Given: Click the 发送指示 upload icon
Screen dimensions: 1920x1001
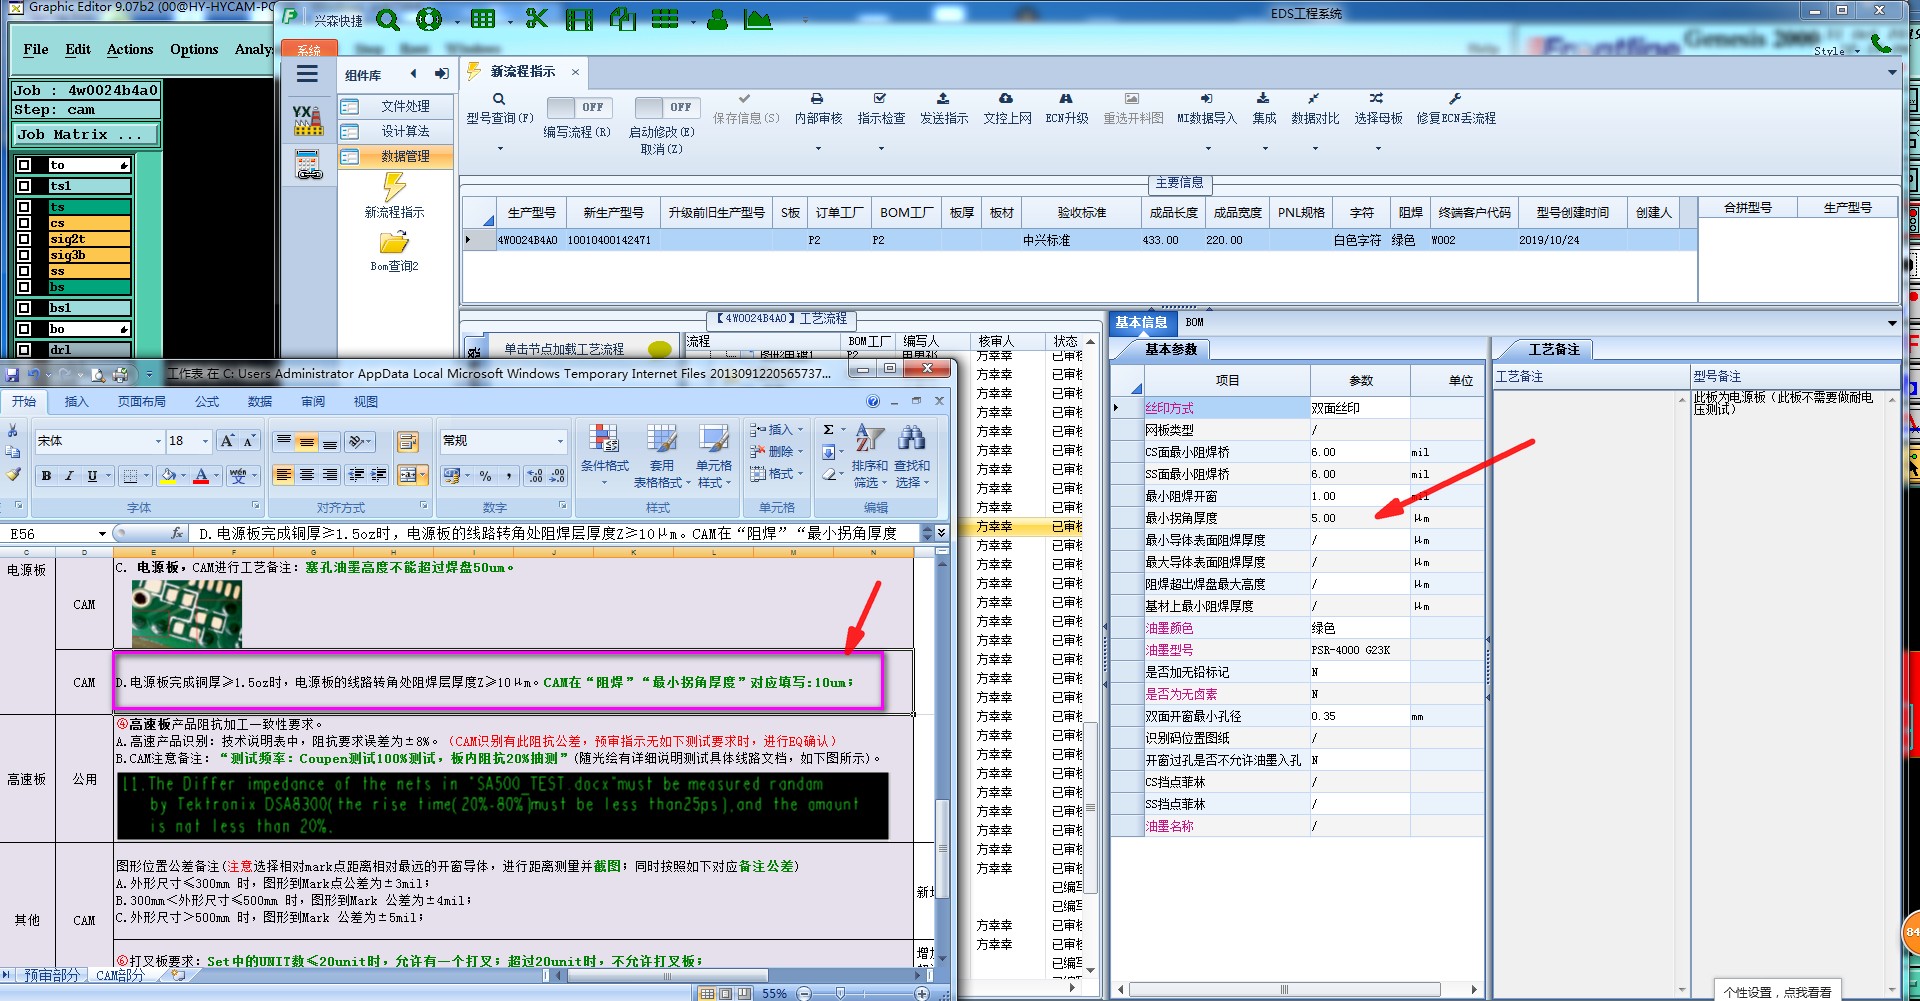Looking at the screenshot, I should tap(943, 99).
